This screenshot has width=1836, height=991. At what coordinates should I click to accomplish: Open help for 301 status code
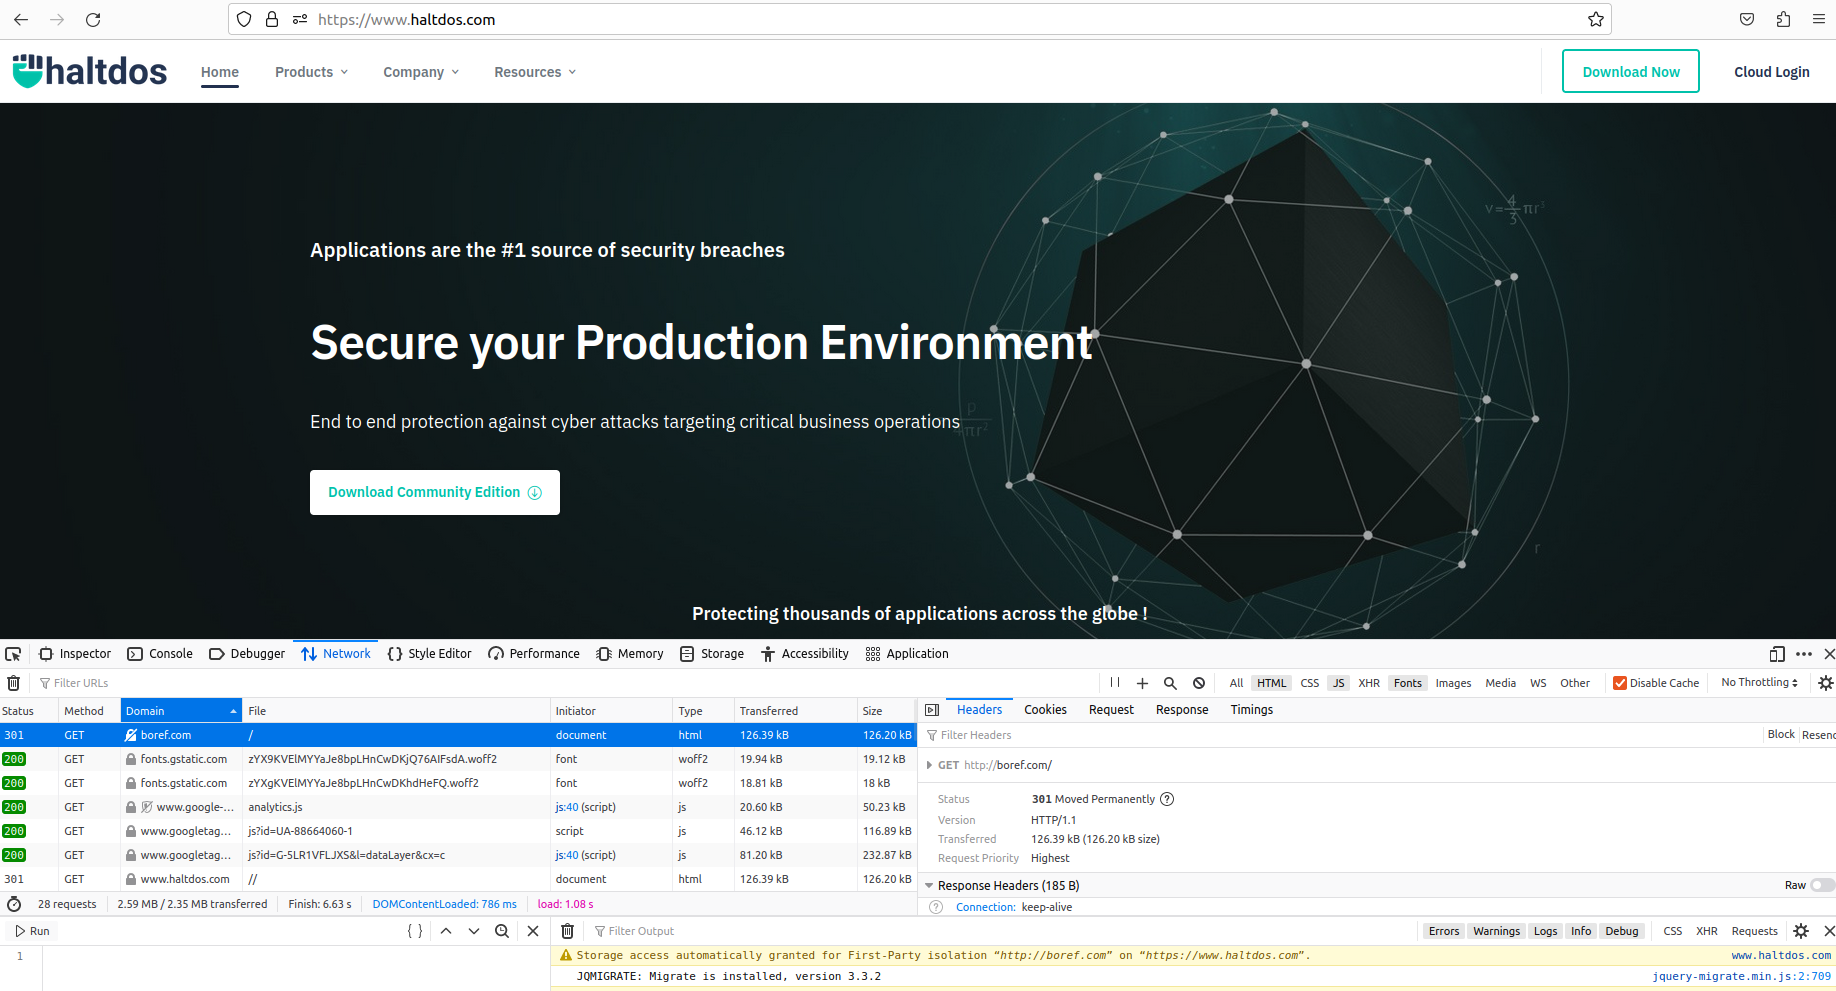(1167, 799)
